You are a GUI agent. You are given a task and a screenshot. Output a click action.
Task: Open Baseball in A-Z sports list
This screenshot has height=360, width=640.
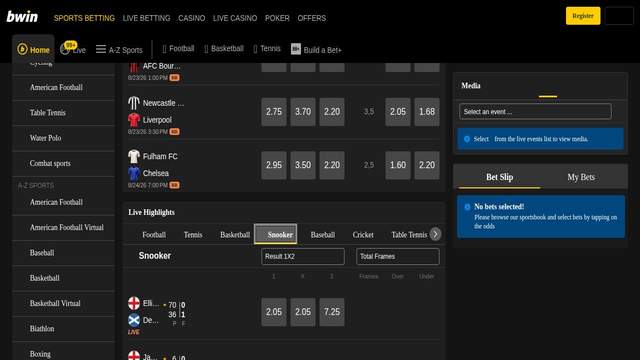tap(64, 253)
